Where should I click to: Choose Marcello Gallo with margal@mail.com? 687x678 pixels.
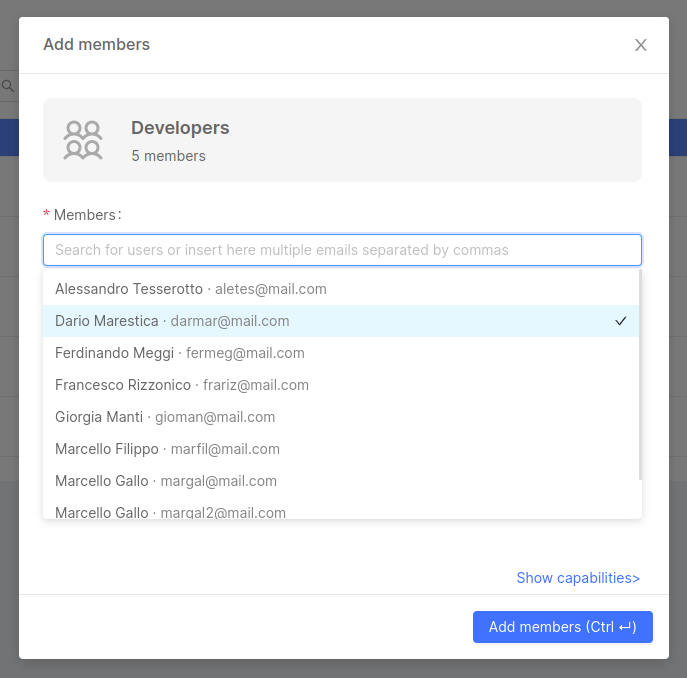coord(165,481)
